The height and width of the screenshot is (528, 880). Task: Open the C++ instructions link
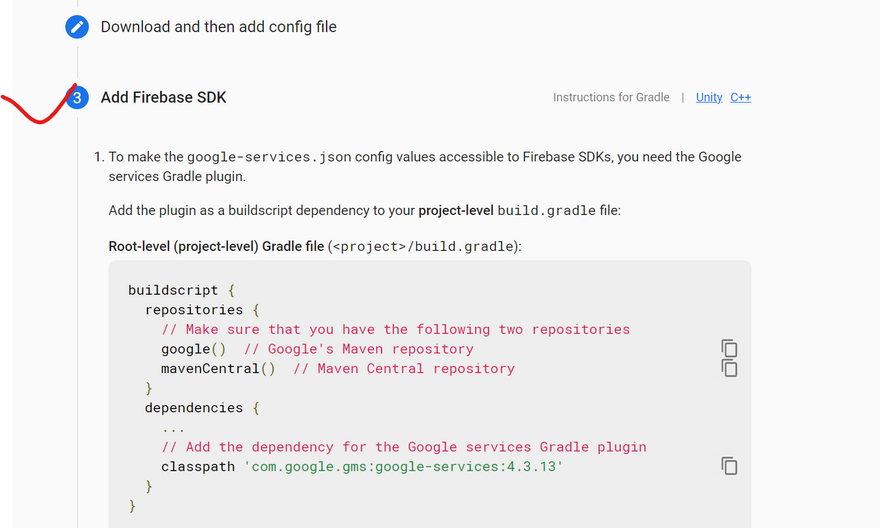(x=740, y=98)
